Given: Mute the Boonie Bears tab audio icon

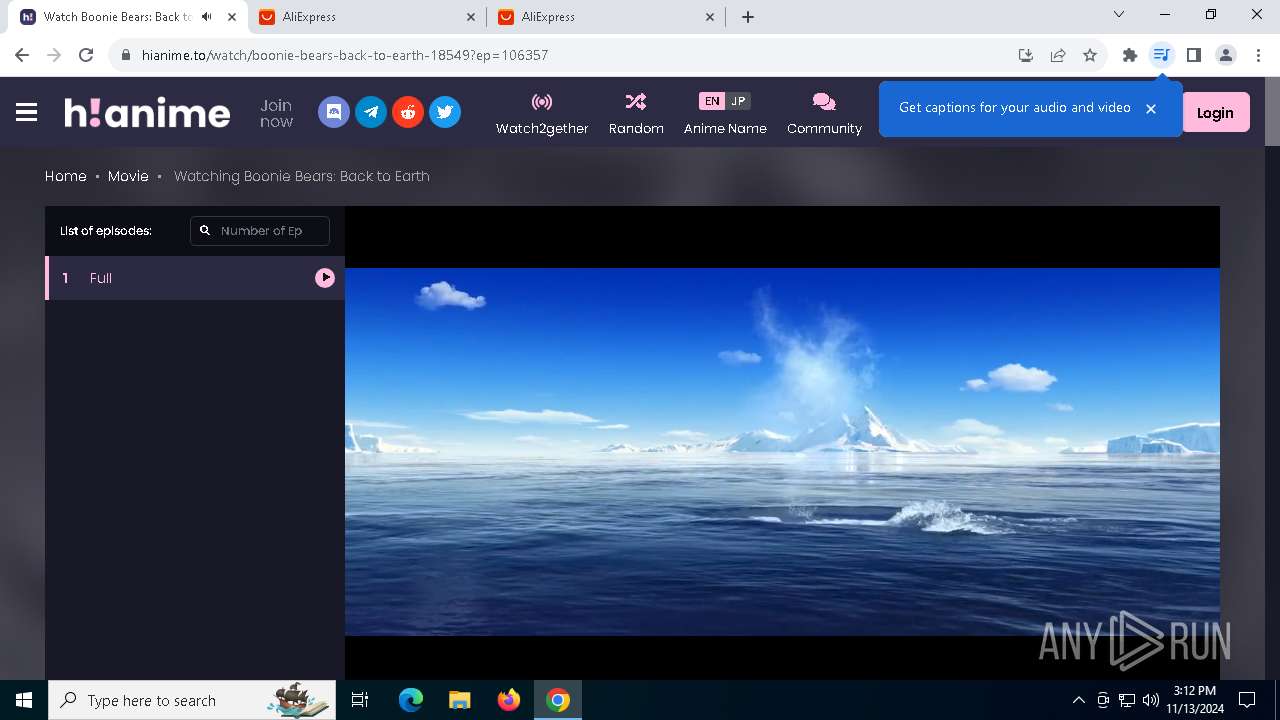Looking at the screenshot, I should (x=206, y=17).
